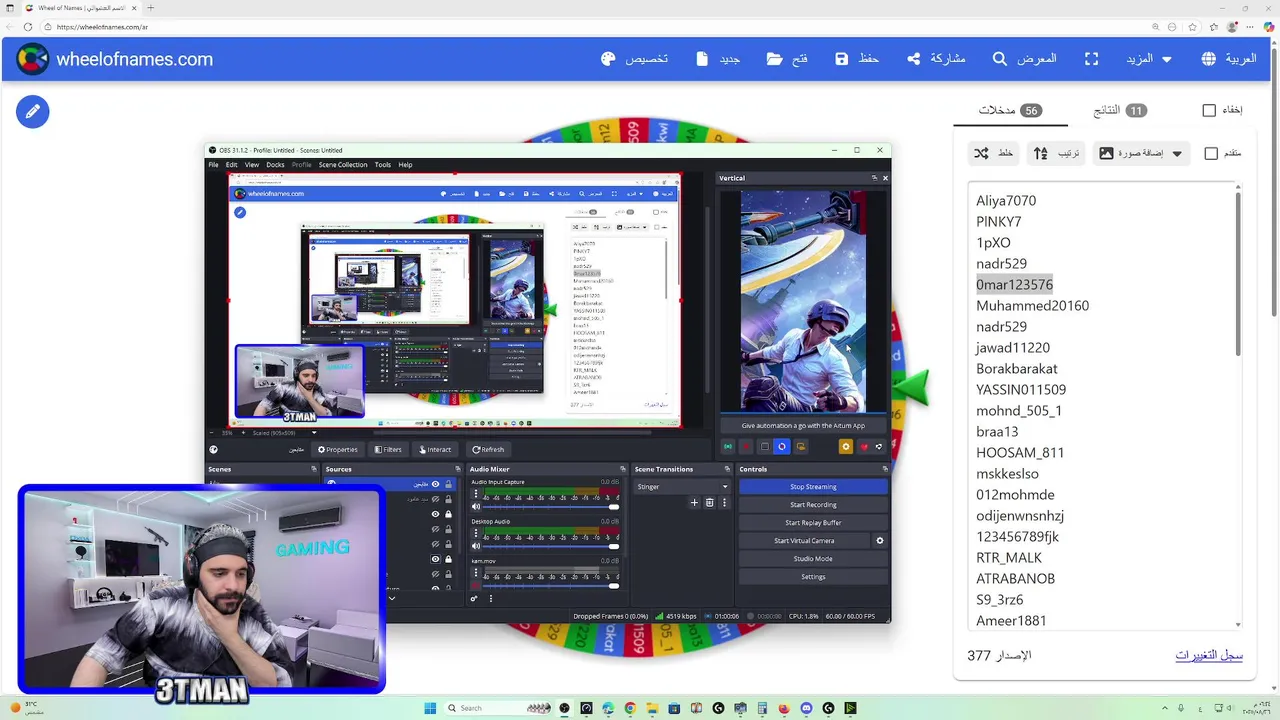This screenshot has height=720, width=1280.
Task: Tick the hide checkbox (إخفاء)
Action: (x=1209, y=110)
